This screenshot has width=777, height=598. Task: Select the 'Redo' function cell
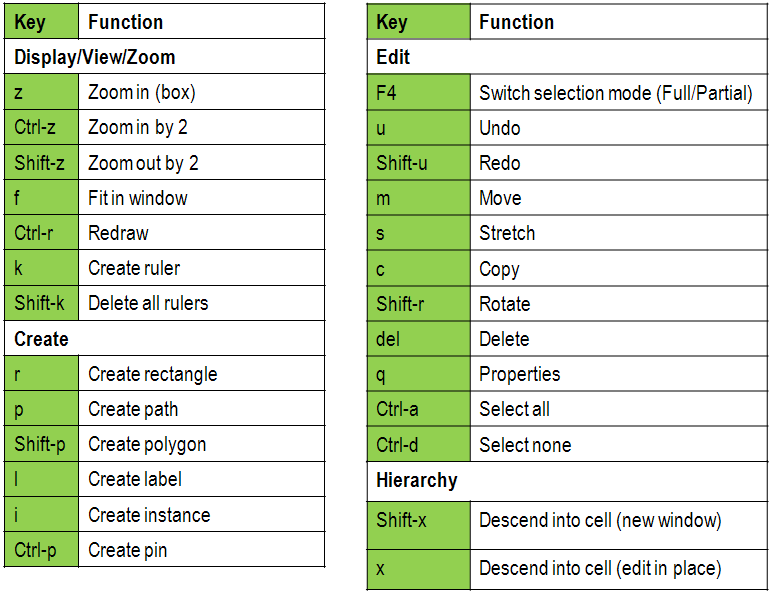coord(500,163)
